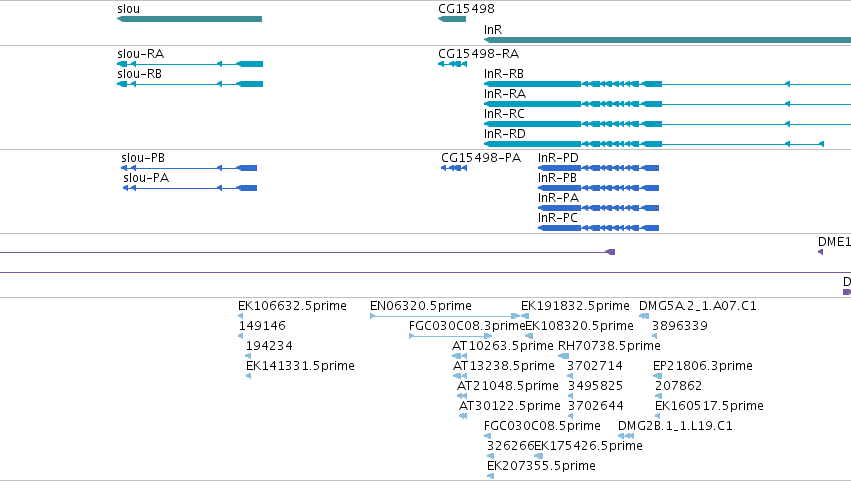
Task: Open the 207862 feature label
Action: tap(678, 387)
